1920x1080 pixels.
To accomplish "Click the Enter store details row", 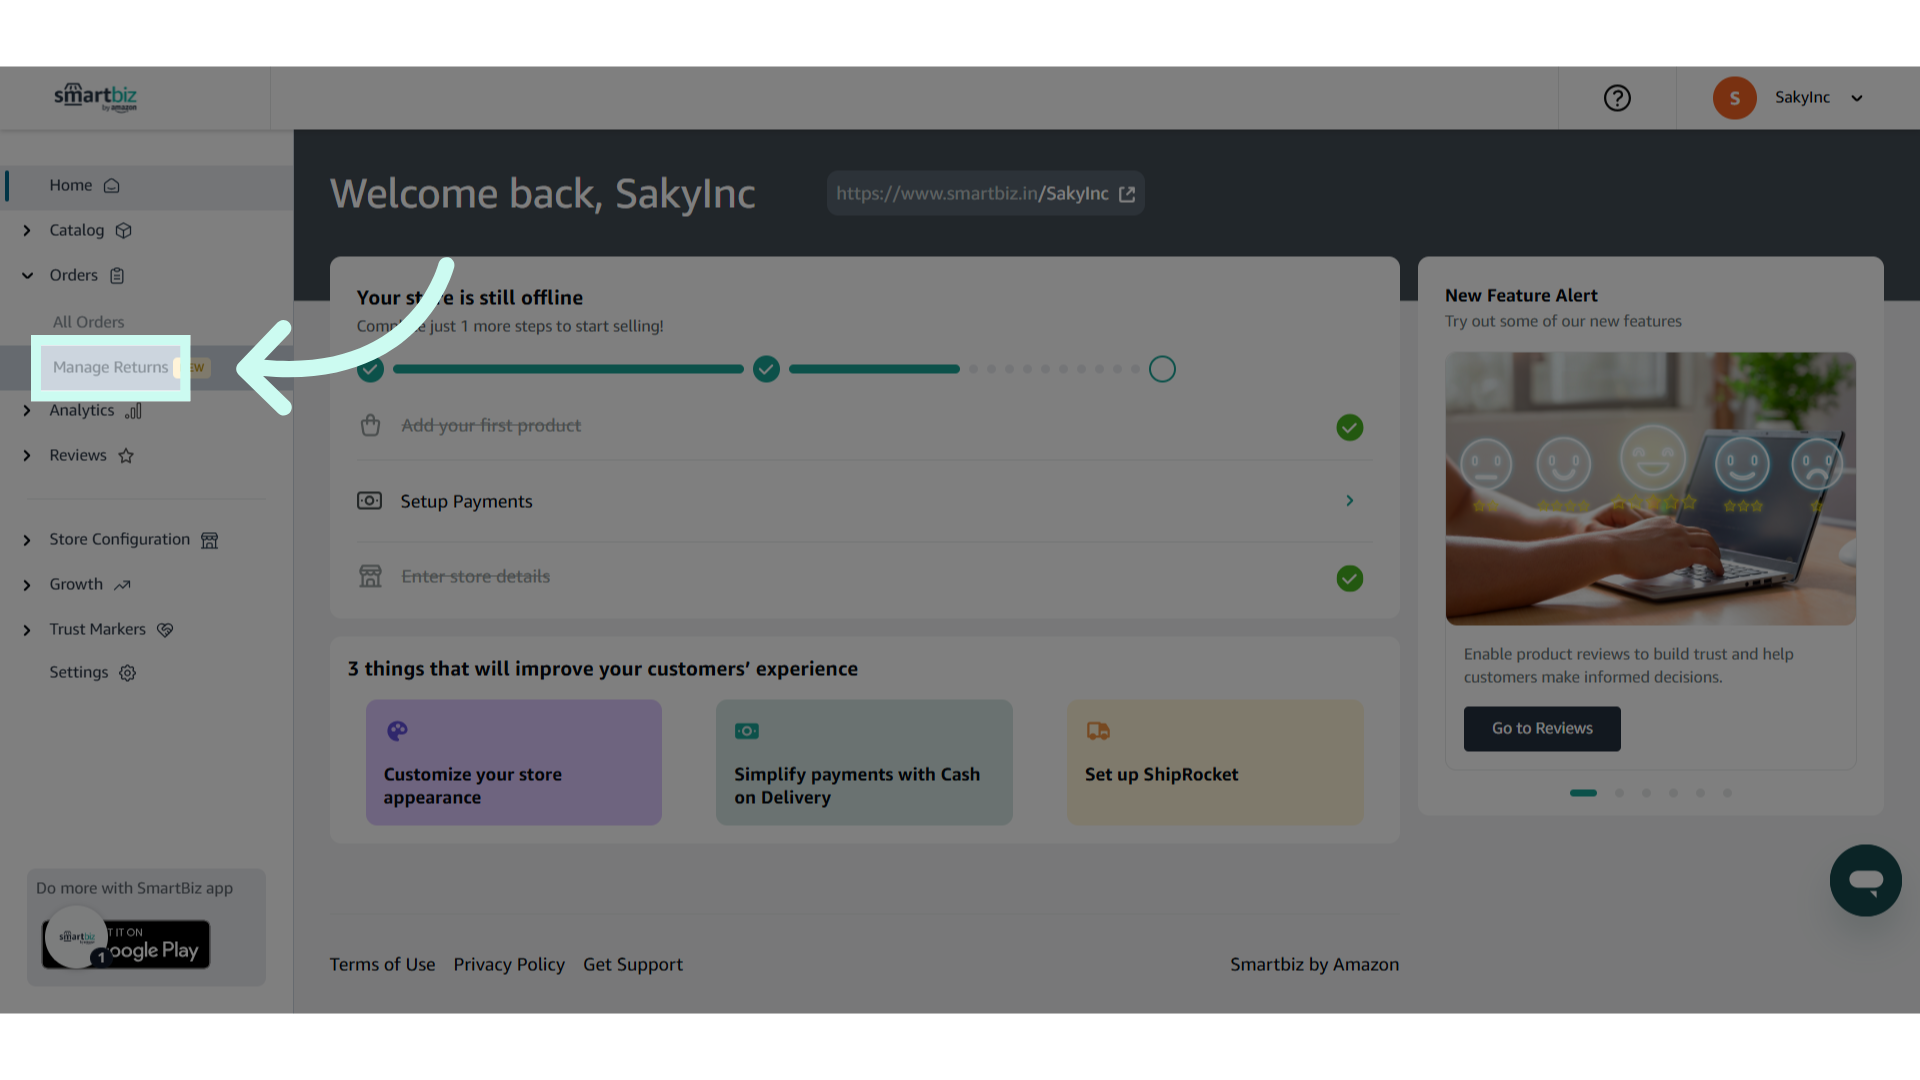I will click(x=864, y=577).
